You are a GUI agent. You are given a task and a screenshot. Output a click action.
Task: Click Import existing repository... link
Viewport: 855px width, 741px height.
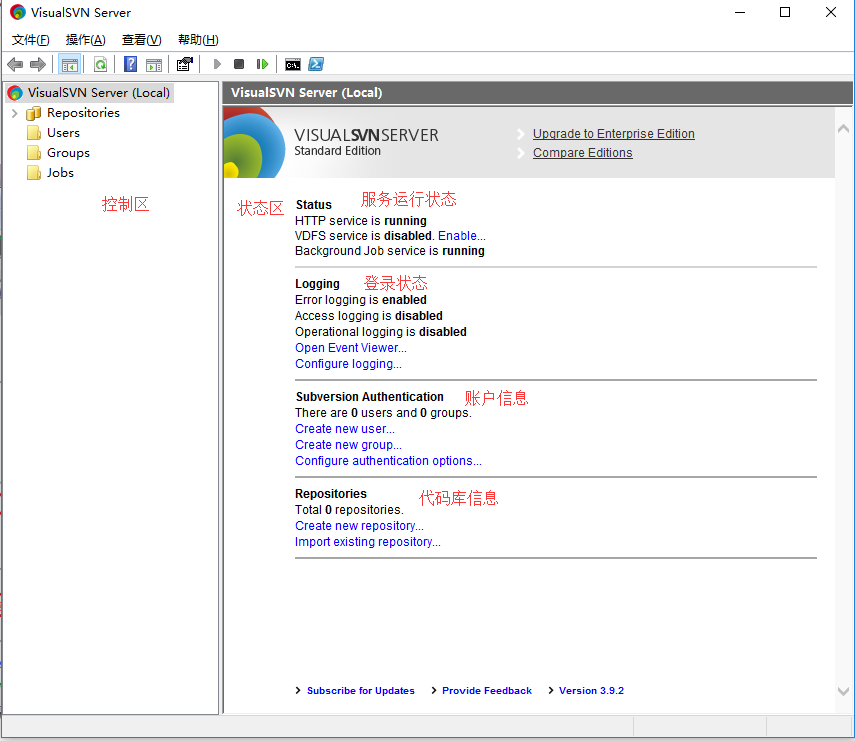368,542
